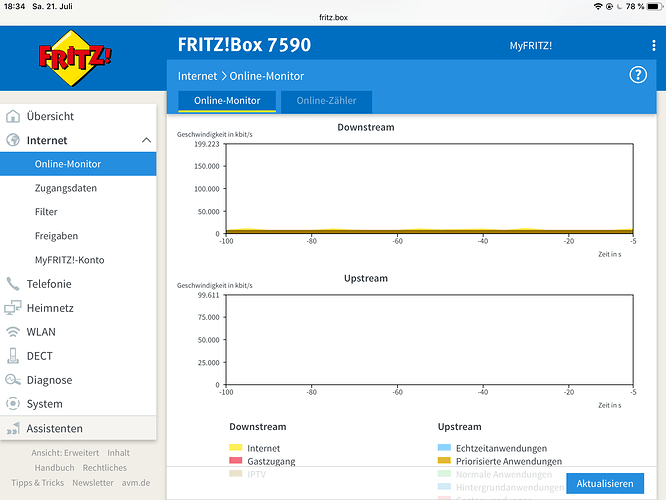
Task: Click the Internet breadcrumb link
Action: pos(197,76)
